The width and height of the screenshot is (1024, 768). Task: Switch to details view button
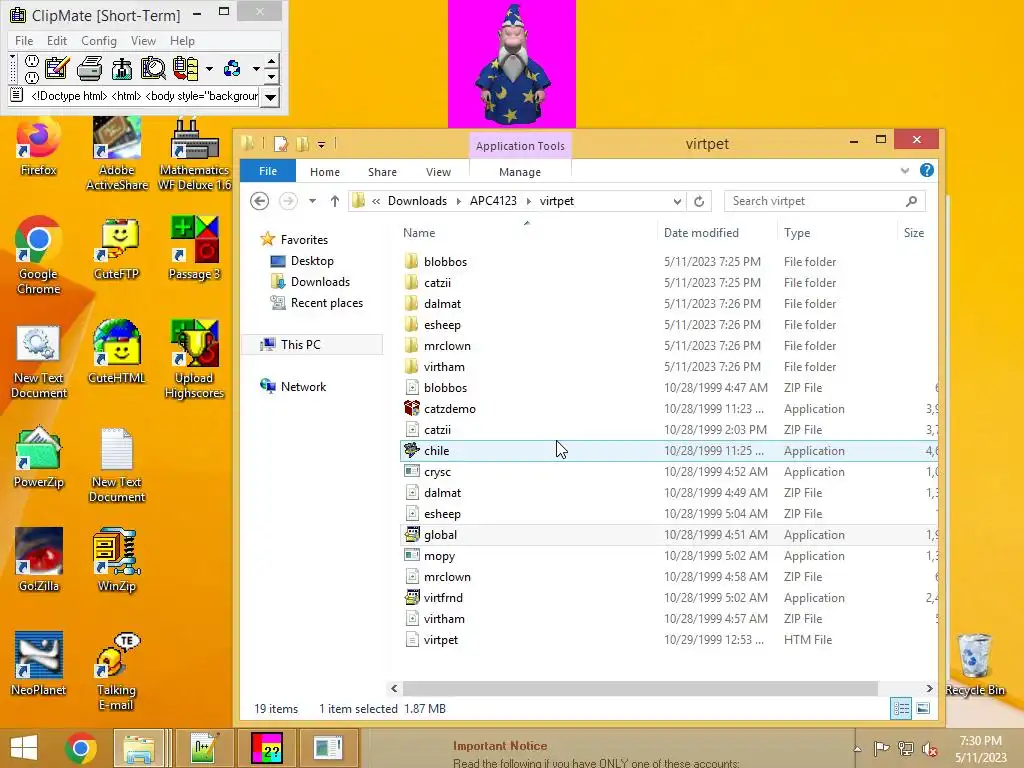(901, 709)
